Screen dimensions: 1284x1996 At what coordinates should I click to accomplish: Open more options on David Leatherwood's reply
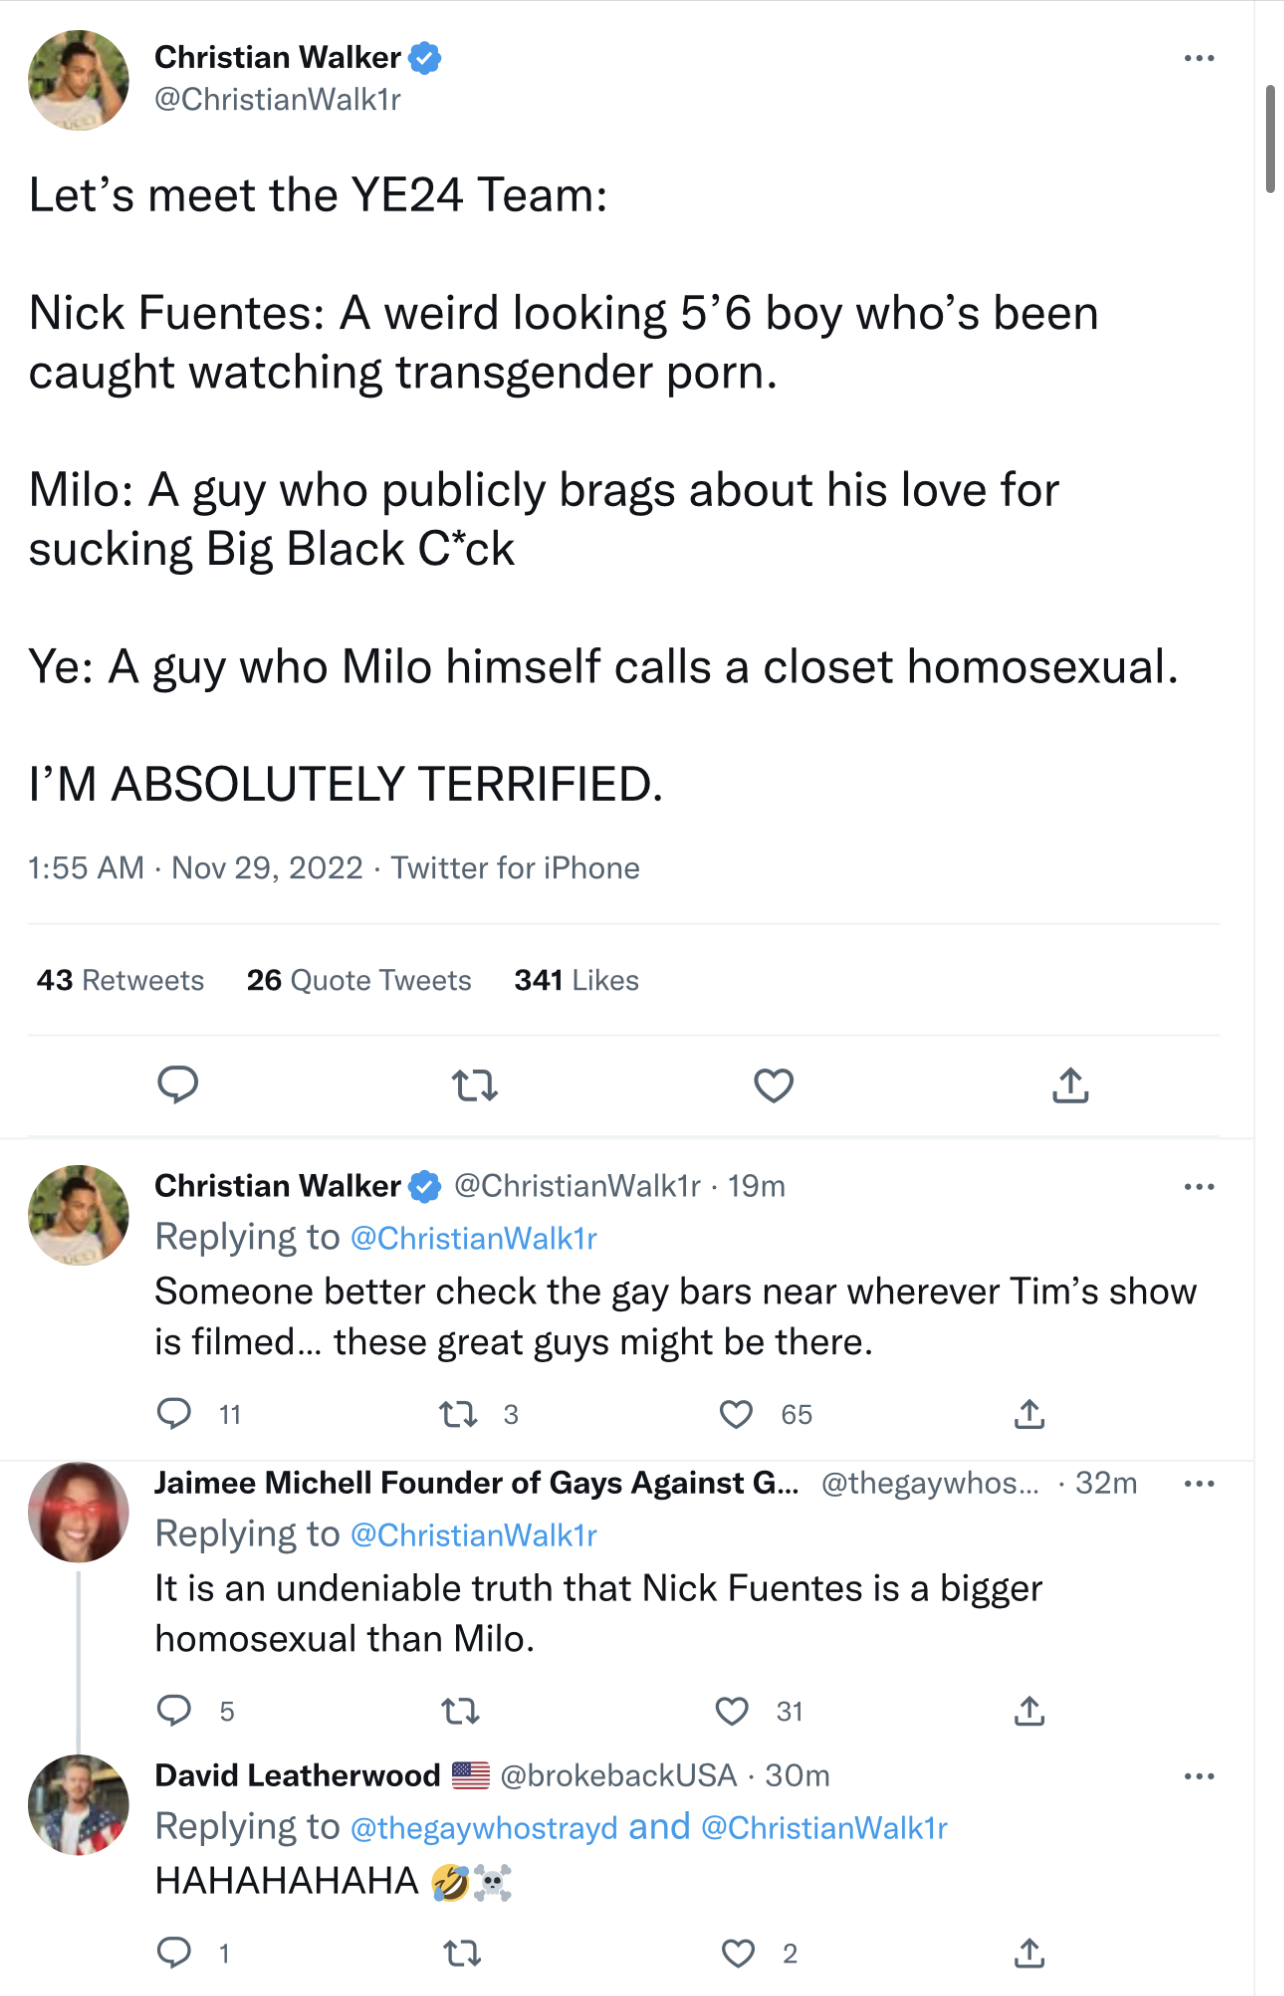click(x=1199, y=1776)
